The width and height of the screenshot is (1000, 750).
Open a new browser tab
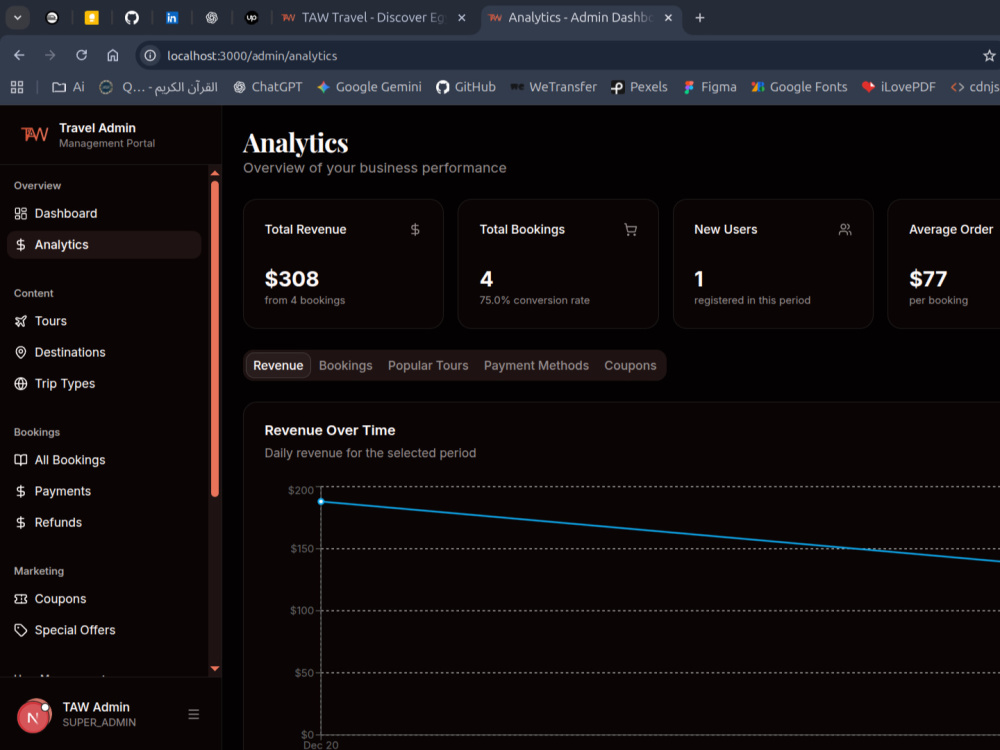700,18
